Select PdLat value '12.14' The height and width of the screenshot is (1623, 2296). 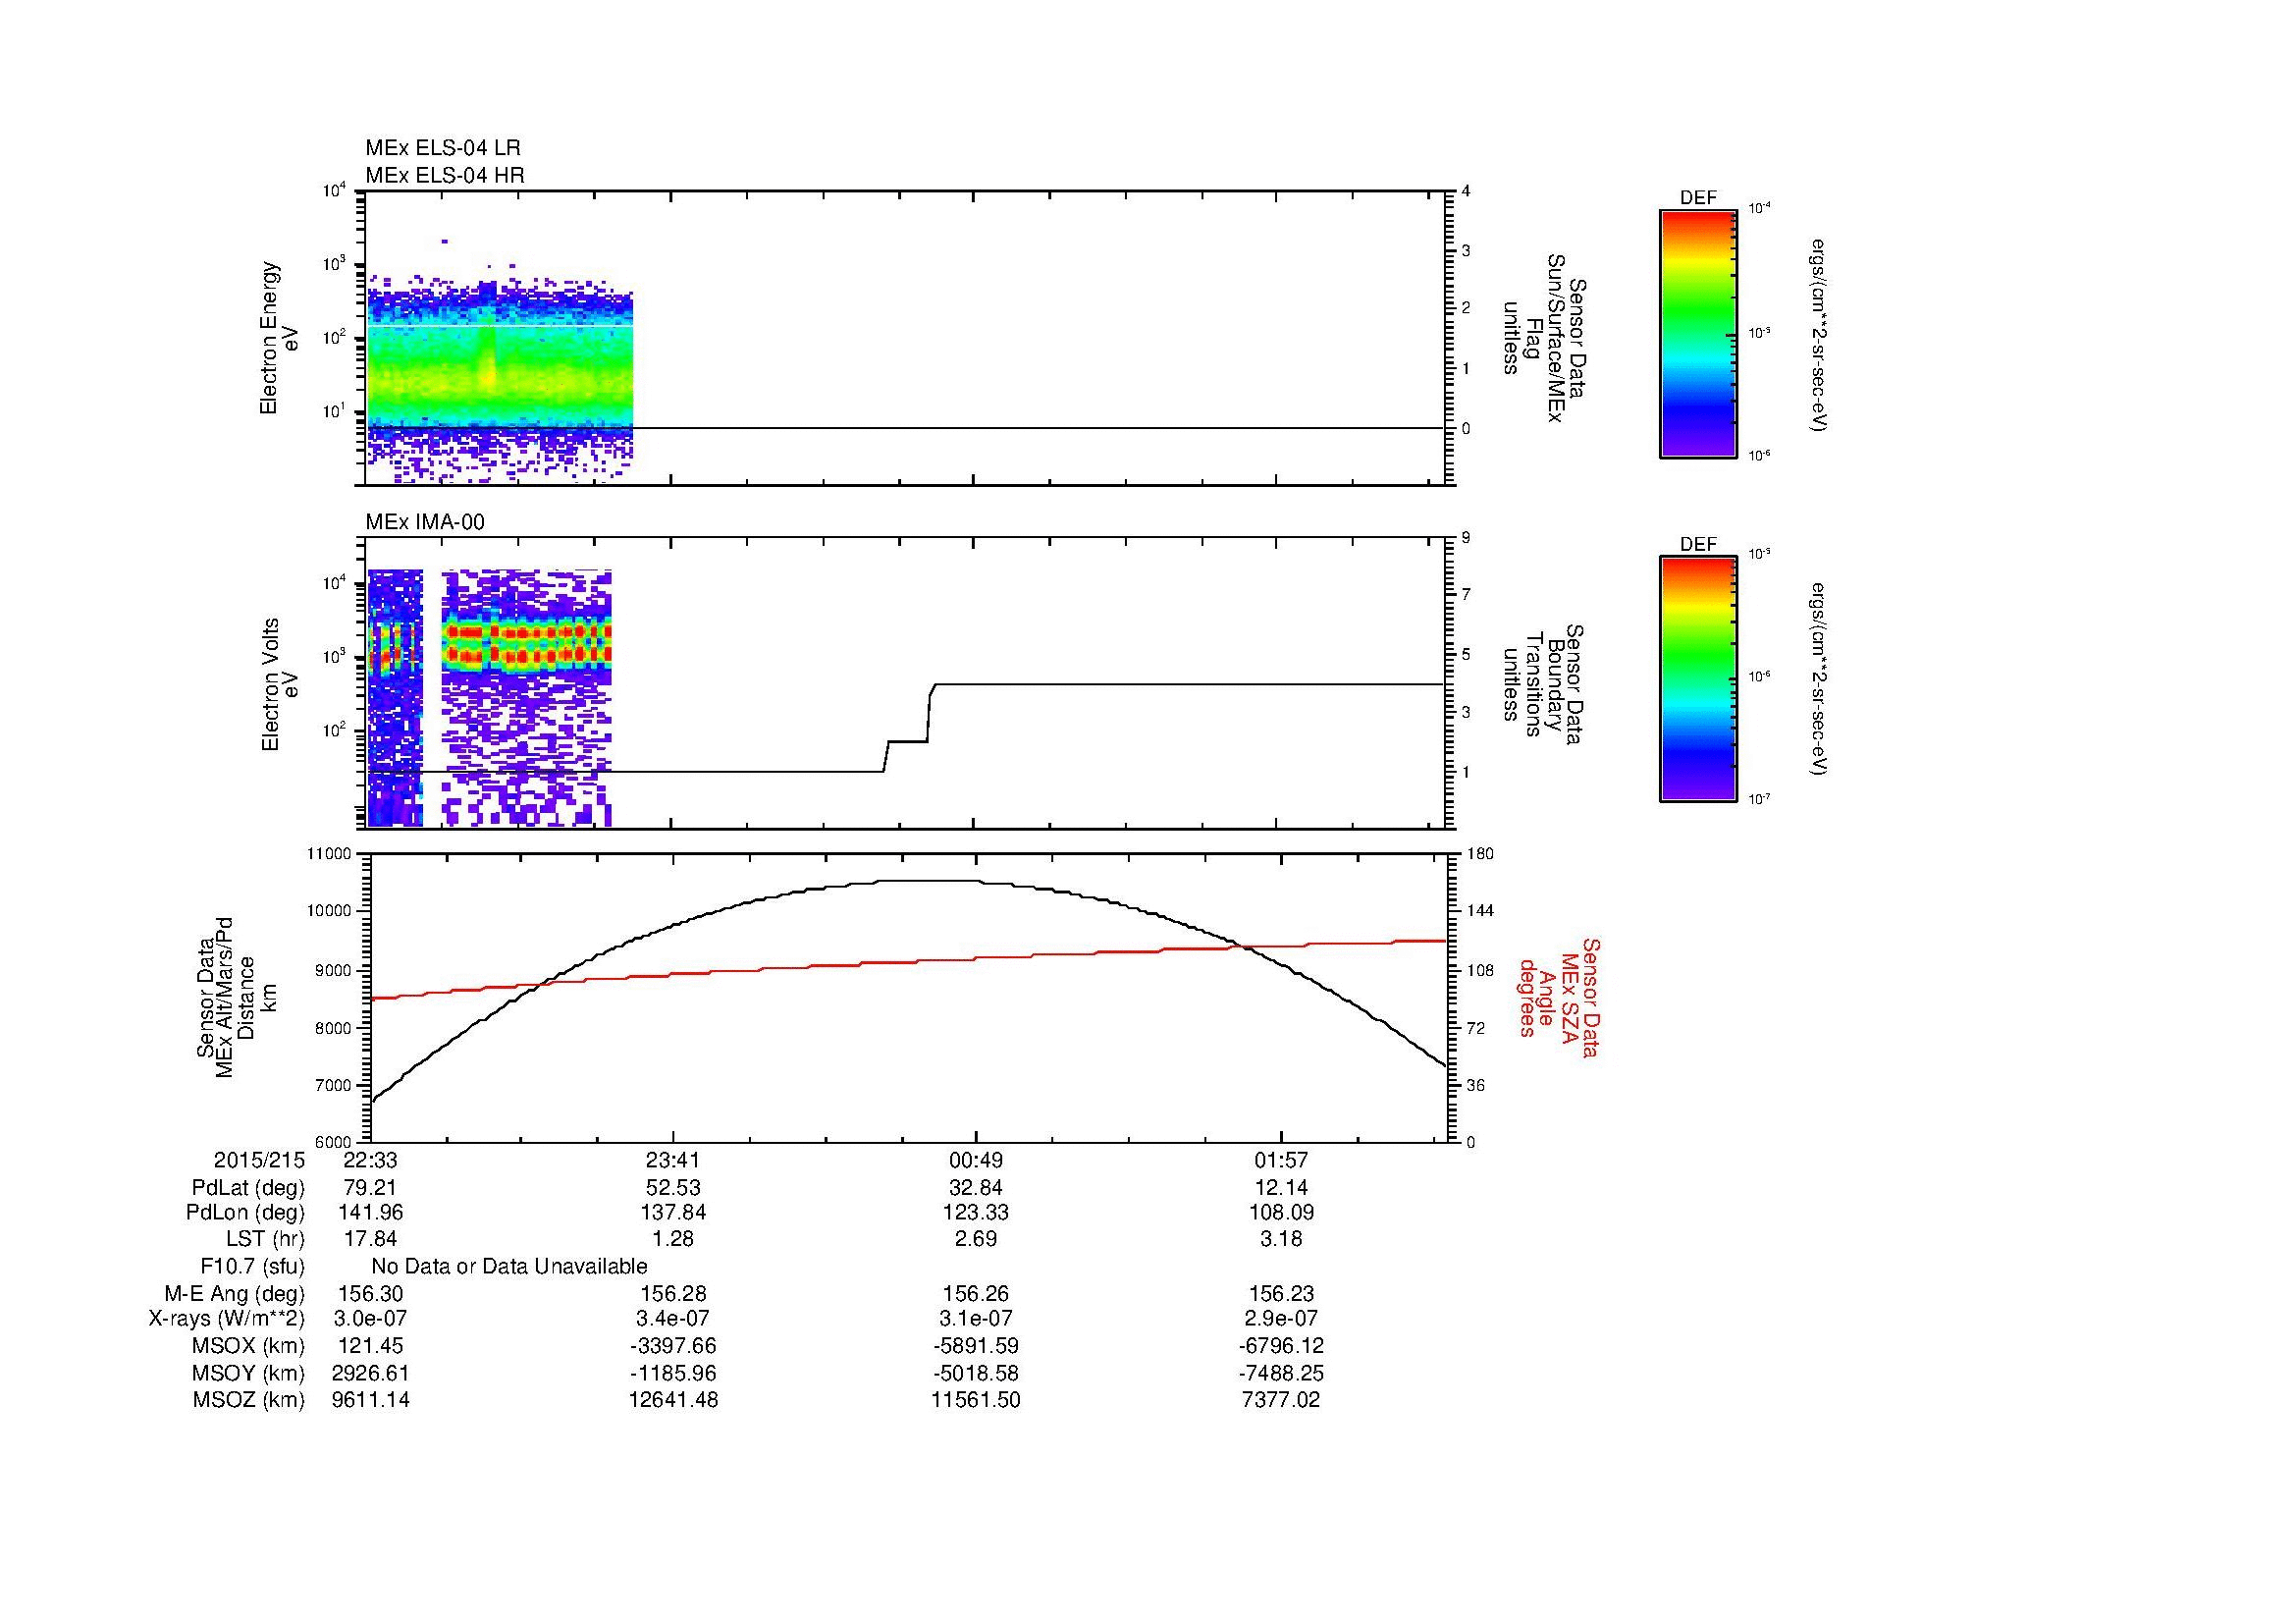click(x=1281, y=1188)
